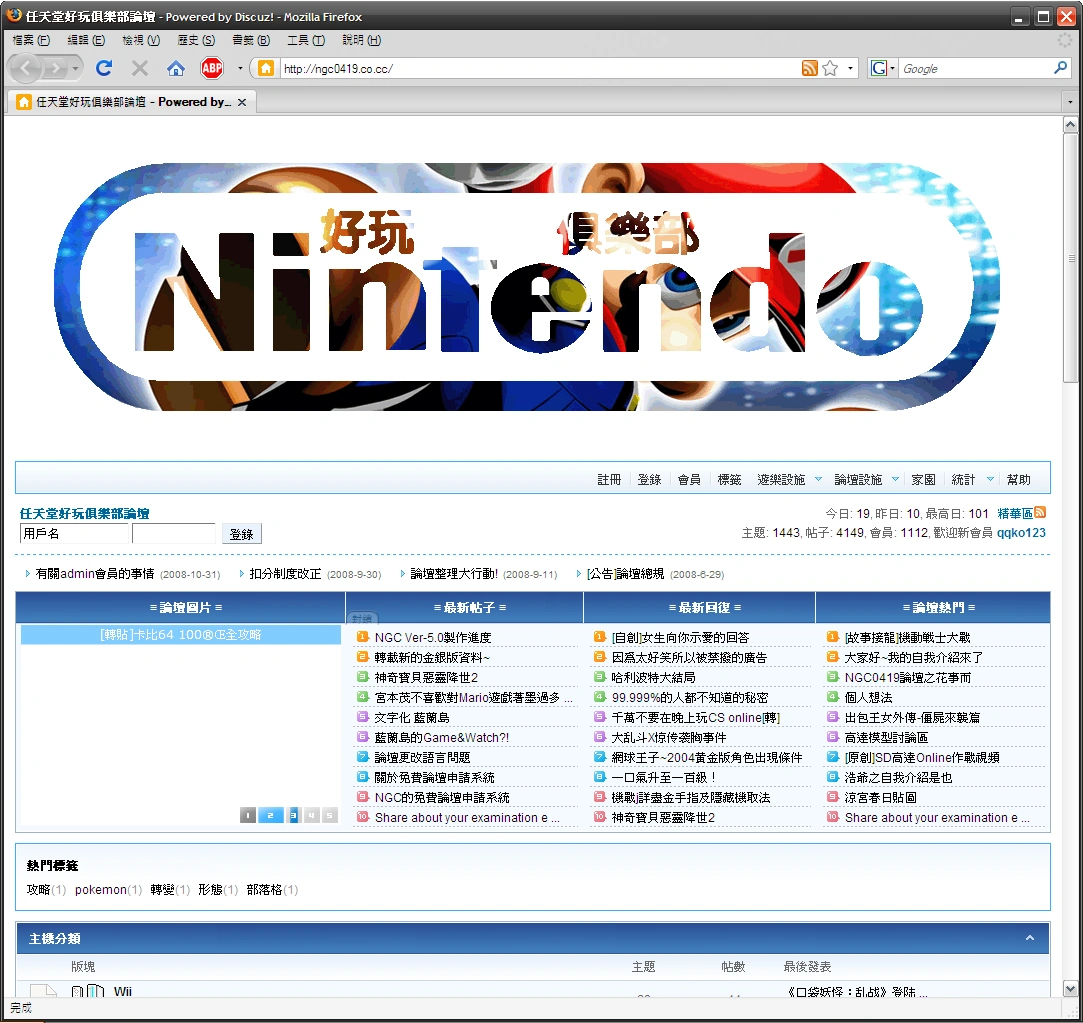Select slideshow image number 1
Screen dimensions: 1083x1023
(247, 815)
